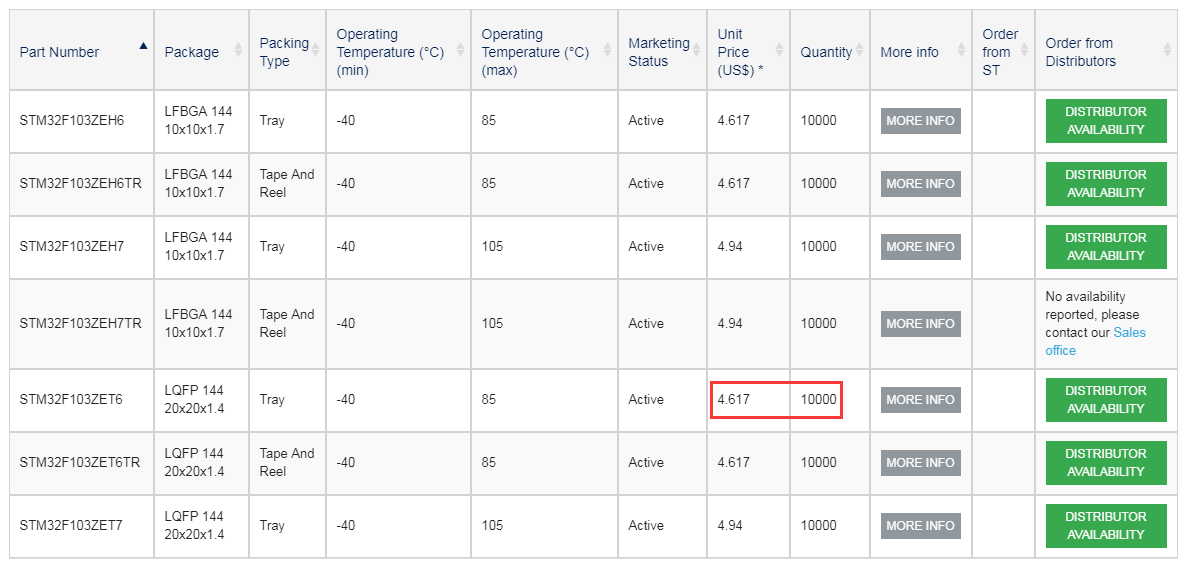Sort by Operating Temperature min column
The width and height of the screenshot is (1191, 569).
[x=460, y=50]
